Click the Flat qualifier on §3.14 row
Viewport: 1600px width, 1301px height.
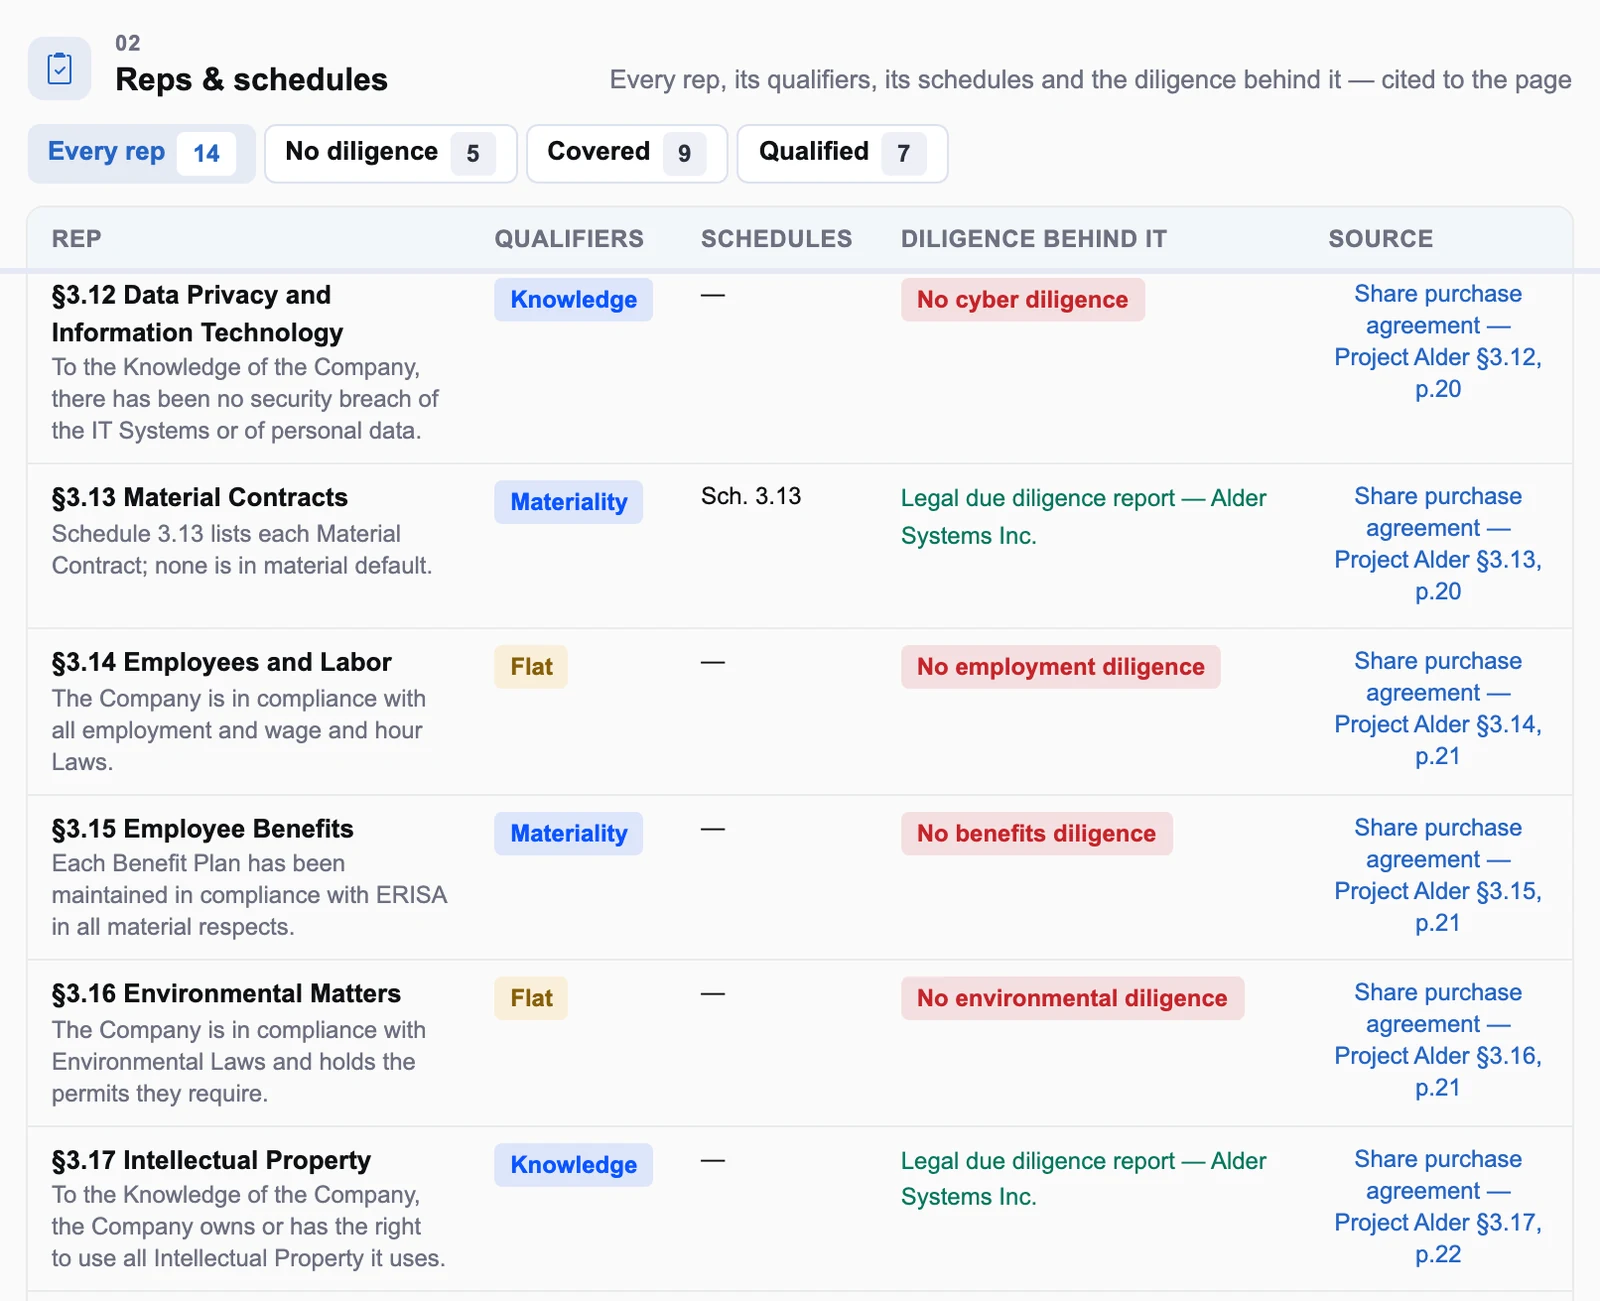click(531, 667)
